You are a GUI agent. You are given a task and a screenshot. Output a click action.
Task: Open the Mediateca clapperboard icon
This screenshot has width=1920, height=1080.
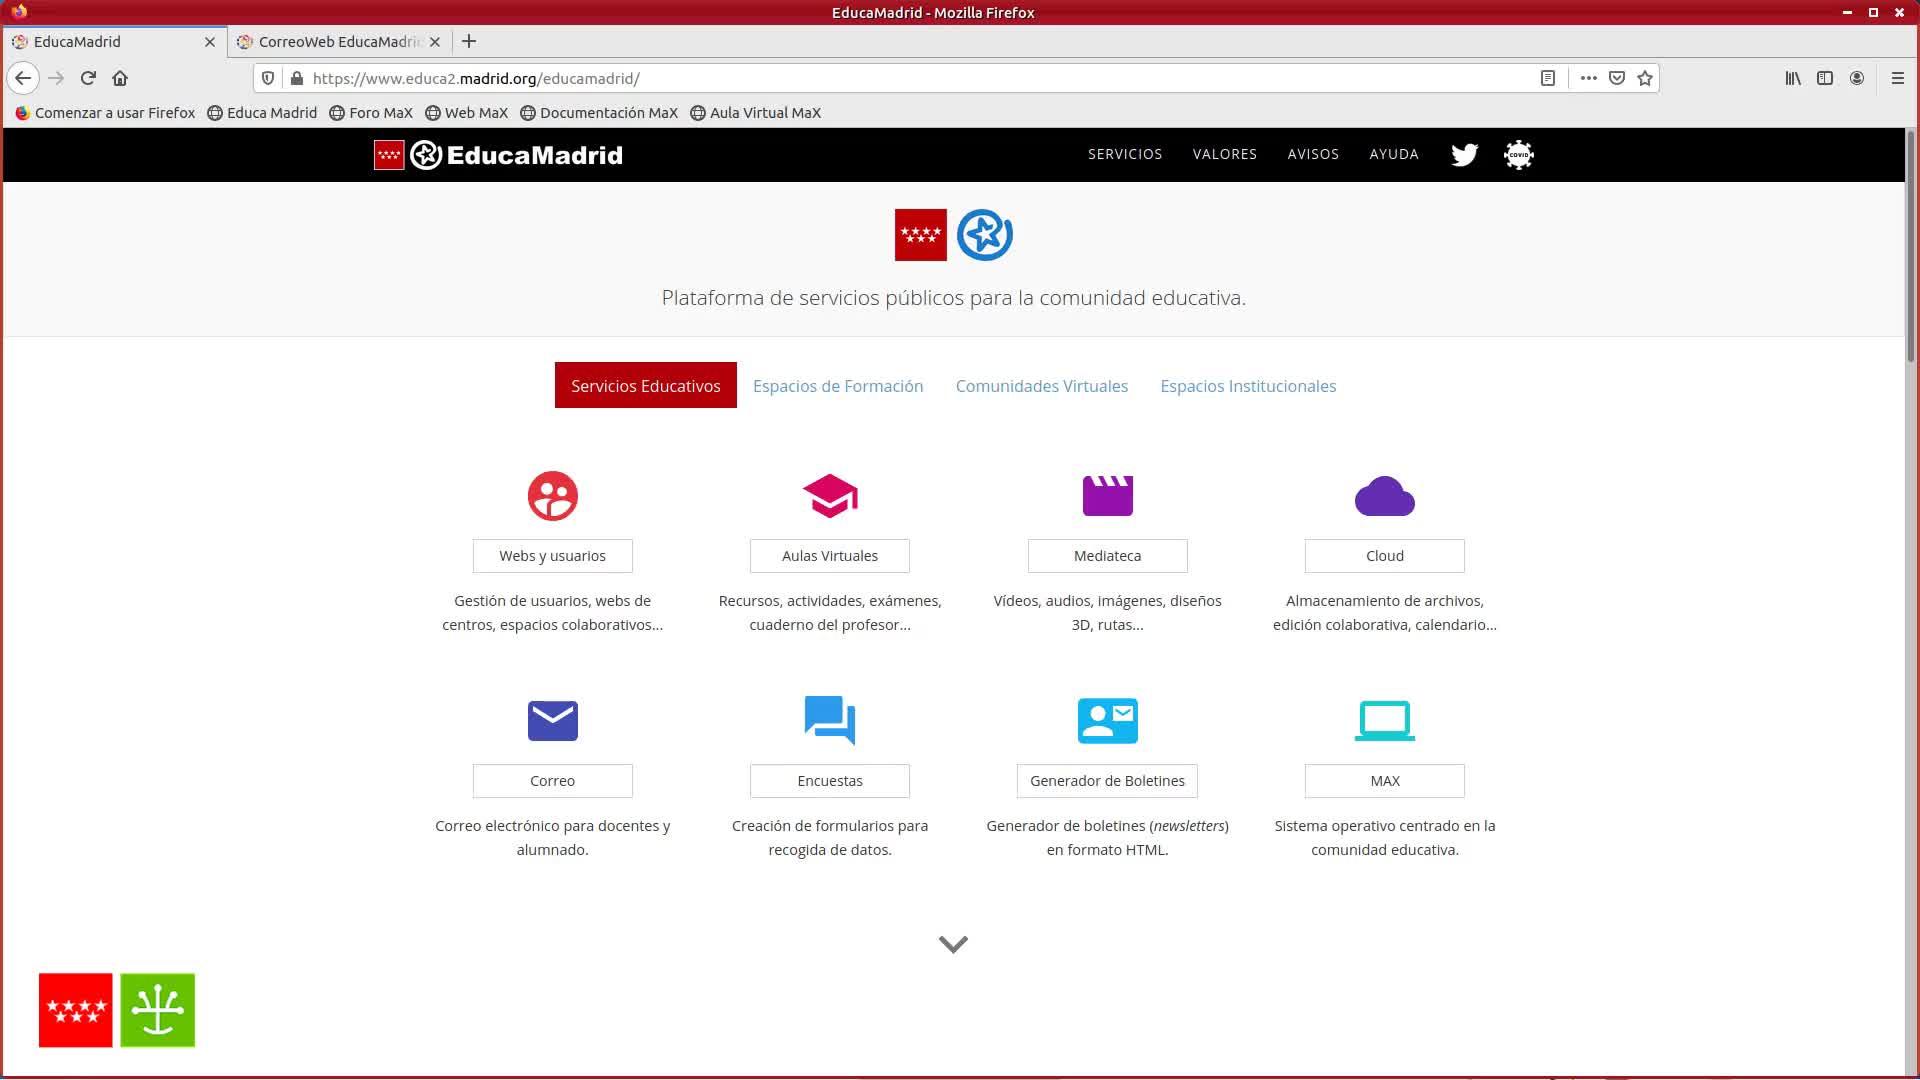(x=1107, y=496)
